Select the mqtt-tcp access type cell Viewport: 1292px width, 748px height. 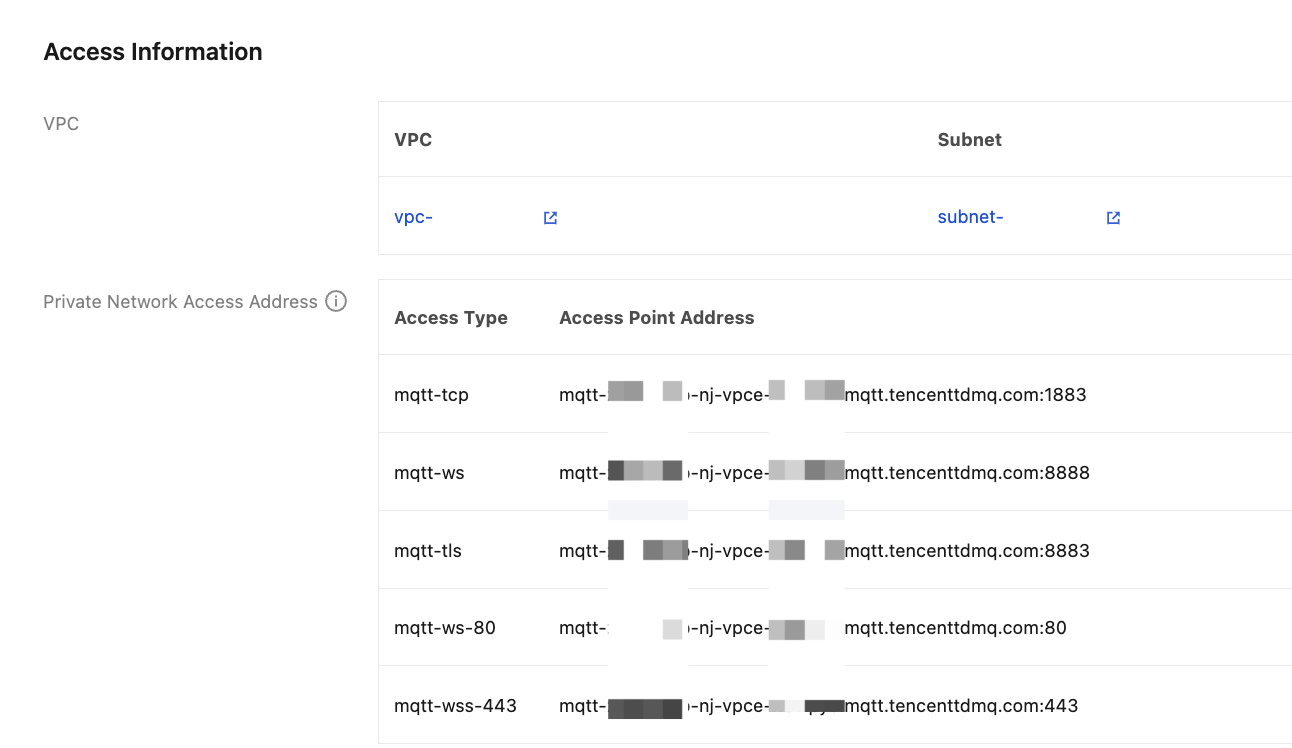(431, 395)
